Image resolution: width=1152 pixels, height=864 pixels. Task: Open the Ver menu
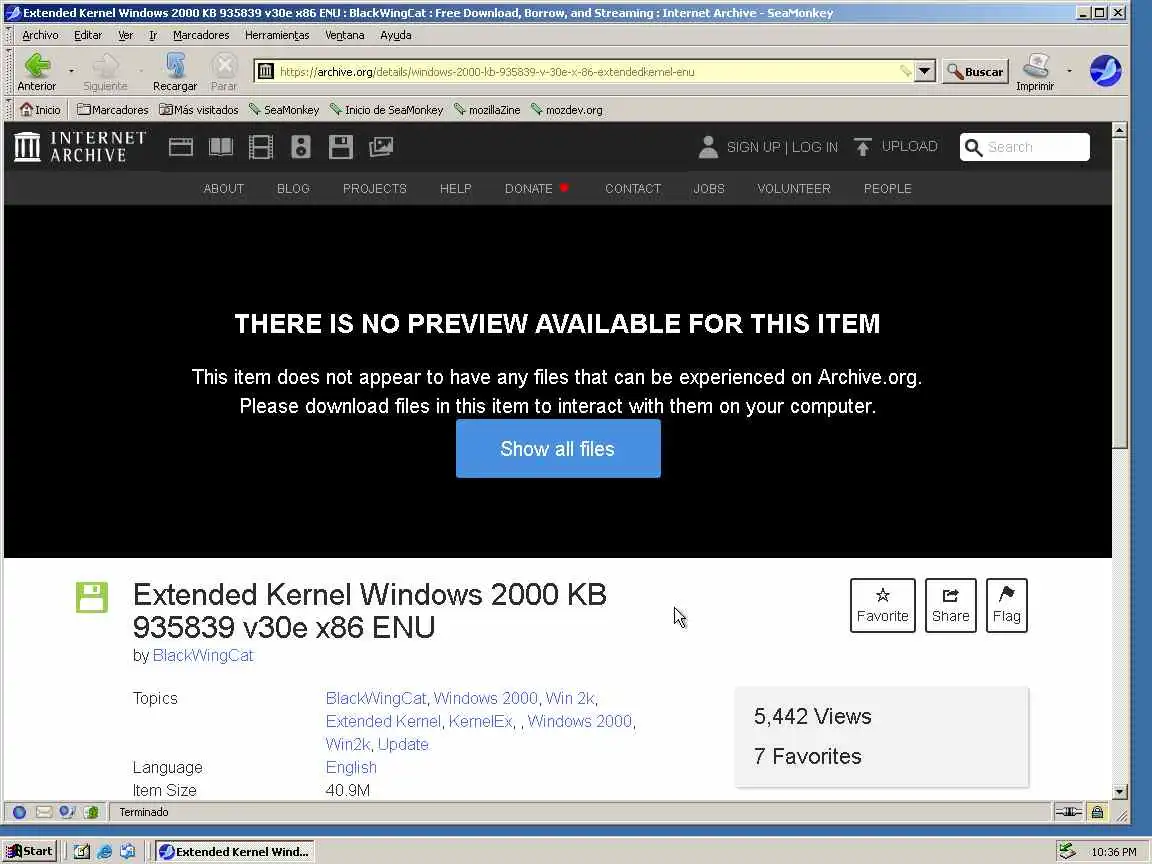click(126, 35)
